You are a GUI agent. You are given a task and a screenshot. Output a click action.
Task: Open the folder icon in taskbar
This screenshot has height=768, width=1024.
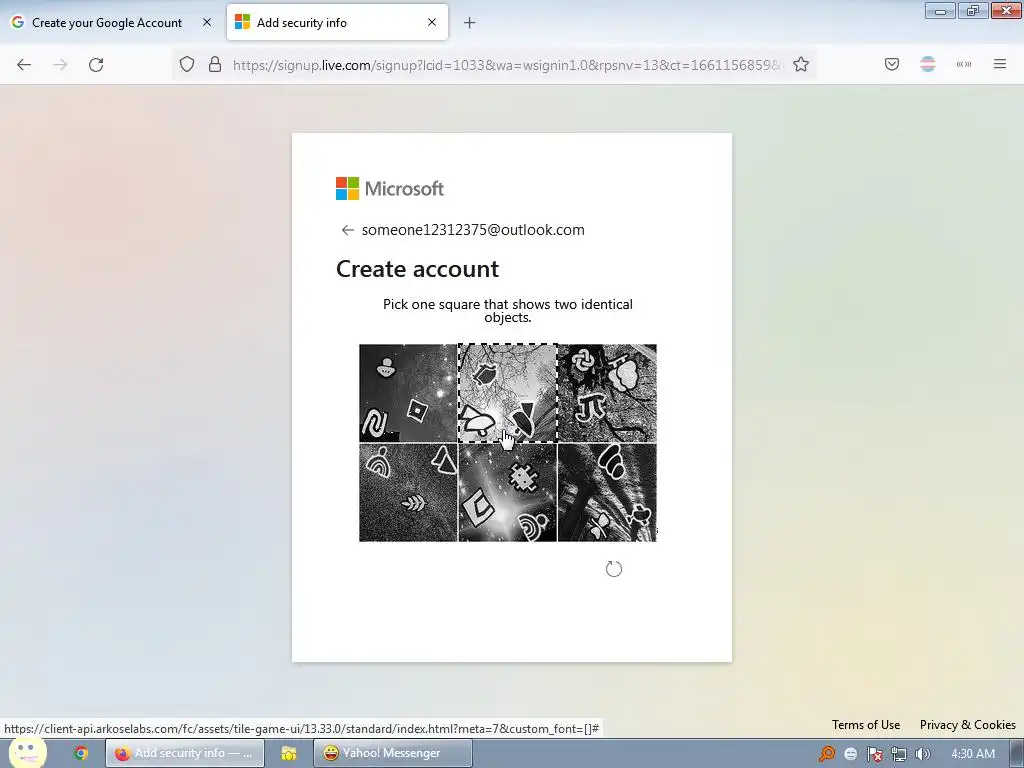click(289, 753)
